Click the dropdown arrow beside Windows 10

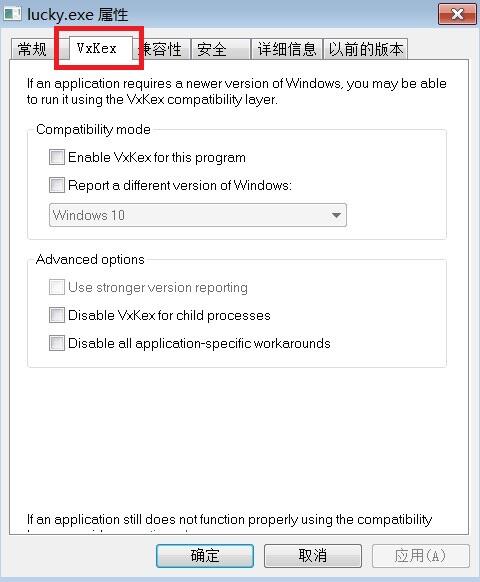pyautogui.click(x=336, y=215)
